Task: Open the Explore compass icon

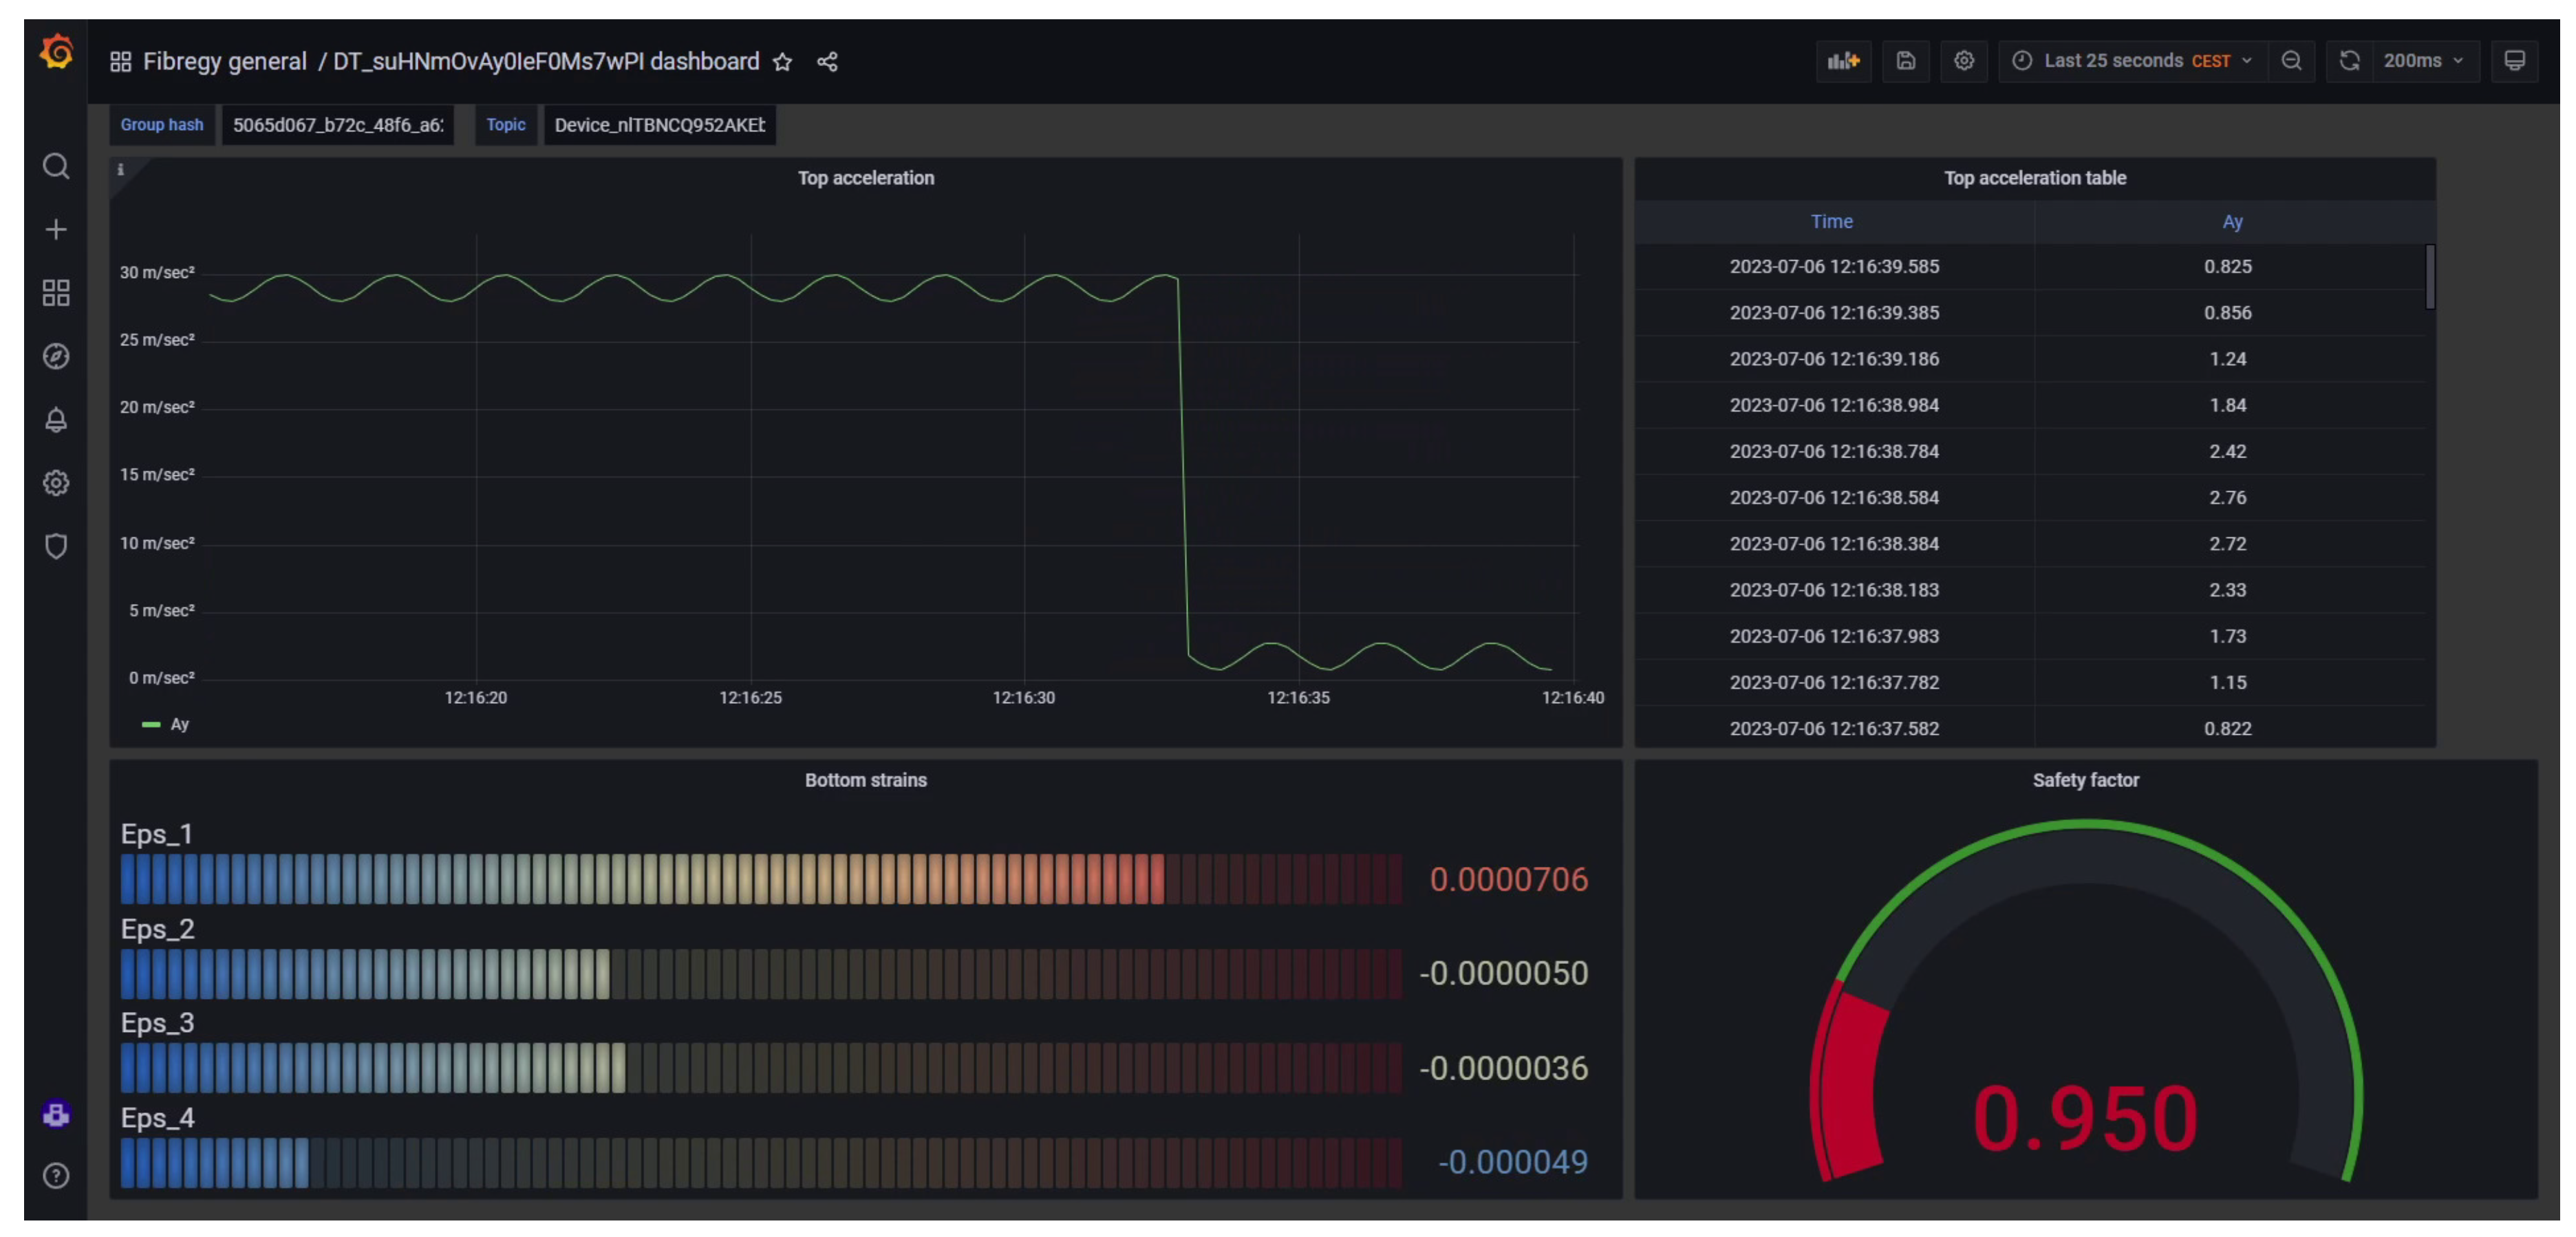Action: point(56,356)
